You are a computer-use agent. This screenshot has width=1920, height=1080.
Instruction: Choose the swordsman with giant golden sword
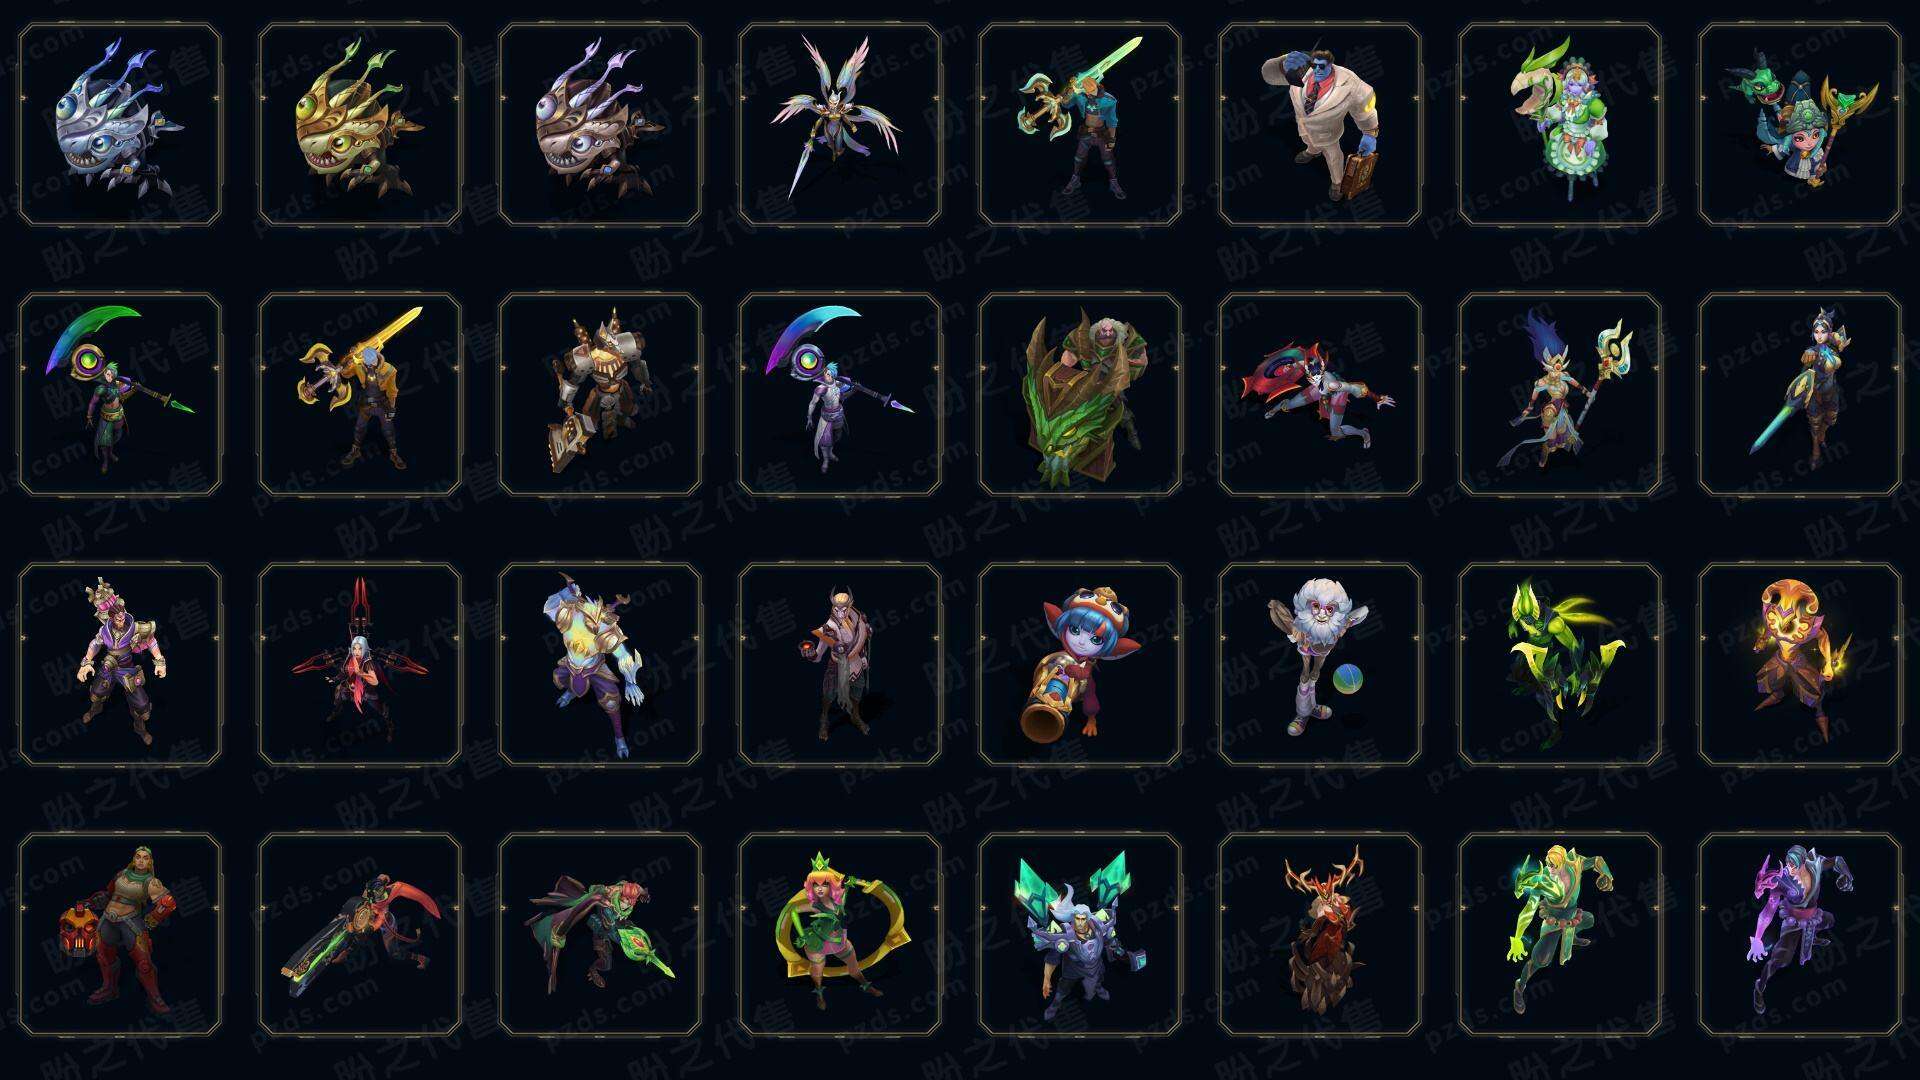pyautogui.click(x=360, y=394)
